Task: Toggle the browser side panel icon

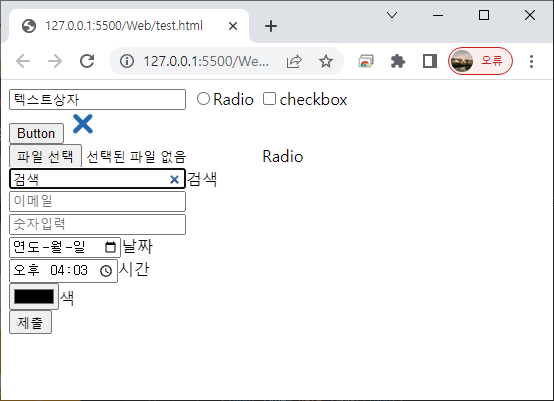Action: pyautogui.click(x=430, y=61)
